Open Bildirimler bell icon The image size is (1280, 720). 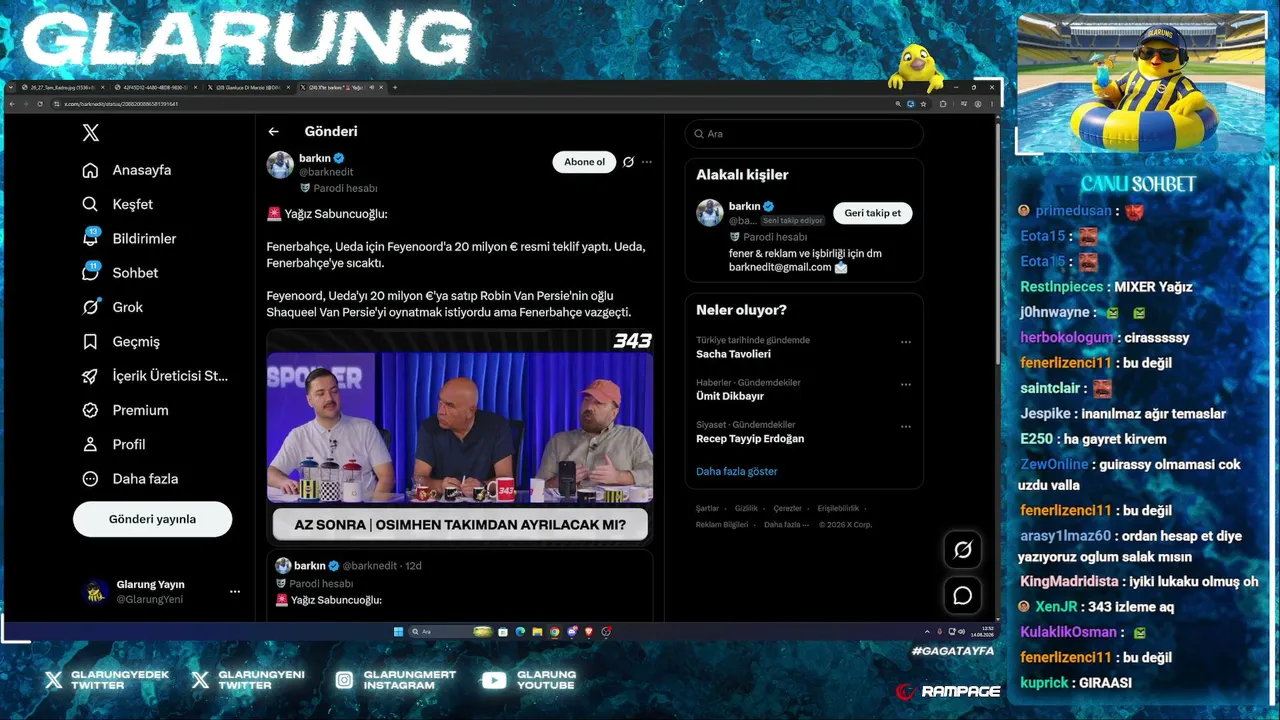pyautogui.click(x=91, y=238)
